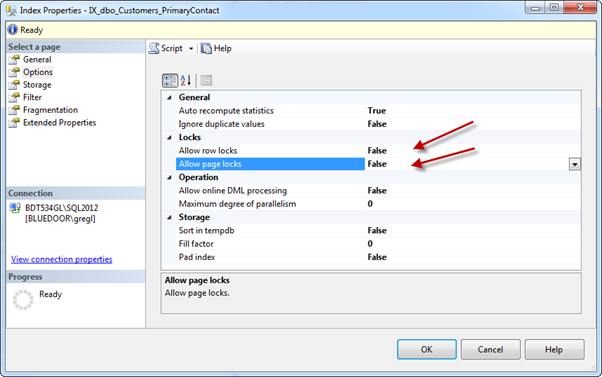
Task: Select the Allow row locks property
Action: pyautogui.click(x=378, y=150)
